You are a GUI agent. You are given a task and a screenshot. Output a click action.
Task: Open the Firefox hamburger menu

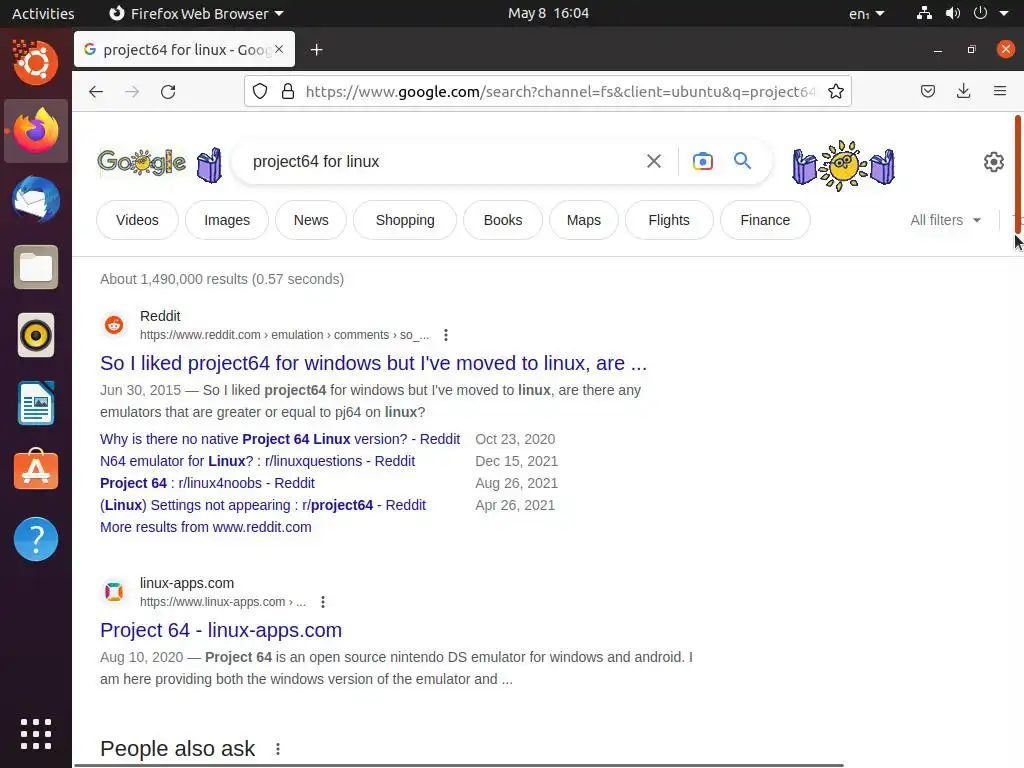pyautogui.click(x=1000, y=91)
